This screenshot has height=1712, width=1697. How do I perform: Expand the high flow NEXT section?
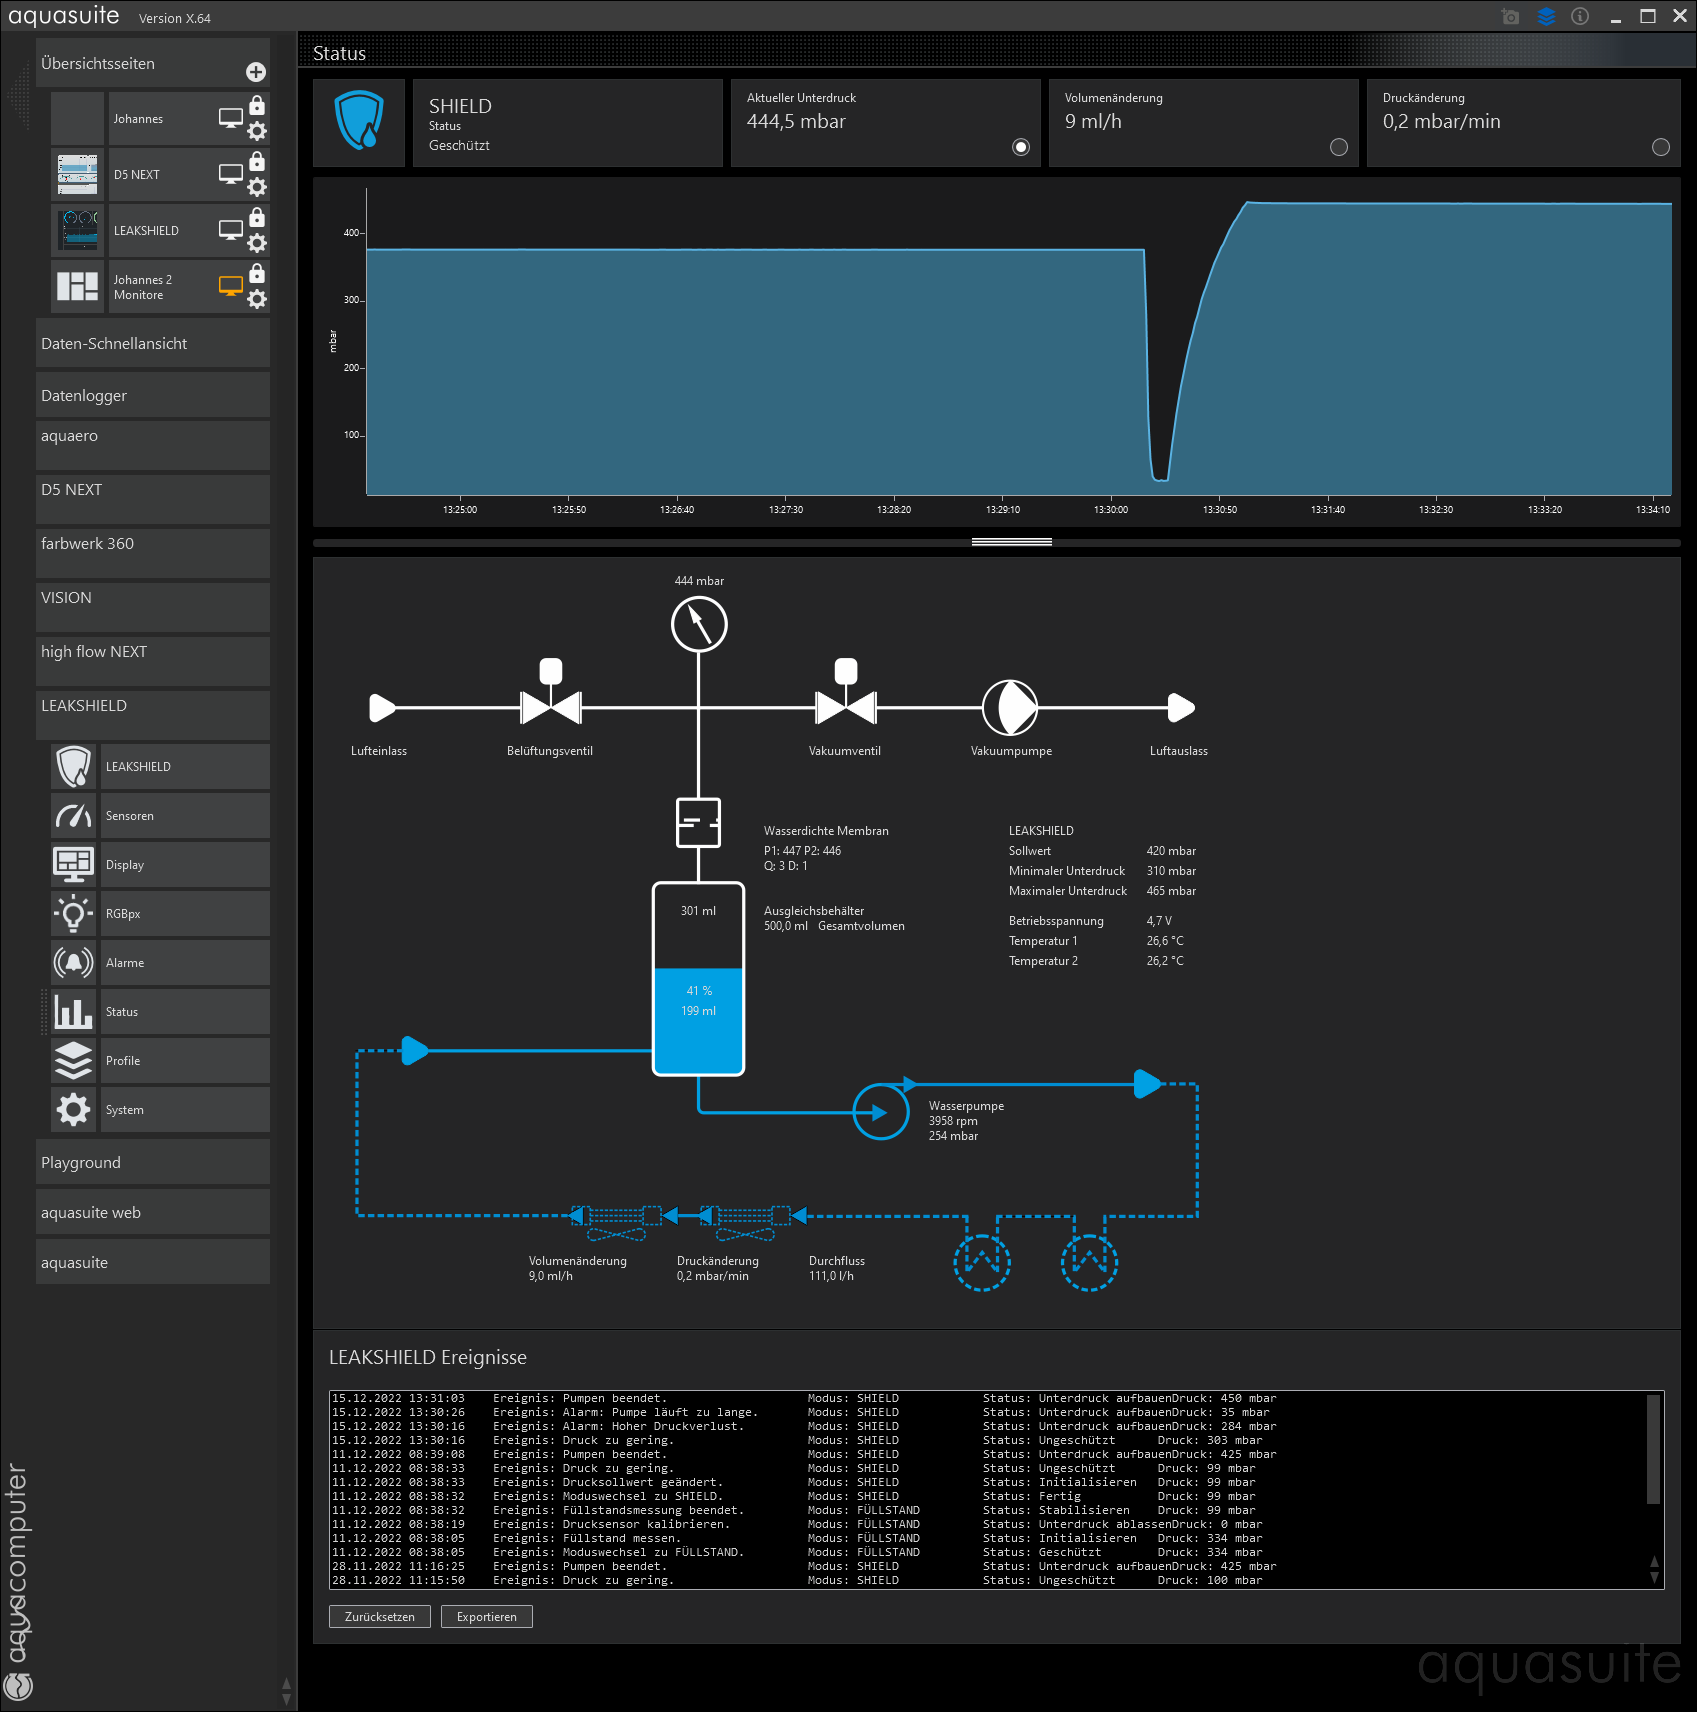[152, 660]
